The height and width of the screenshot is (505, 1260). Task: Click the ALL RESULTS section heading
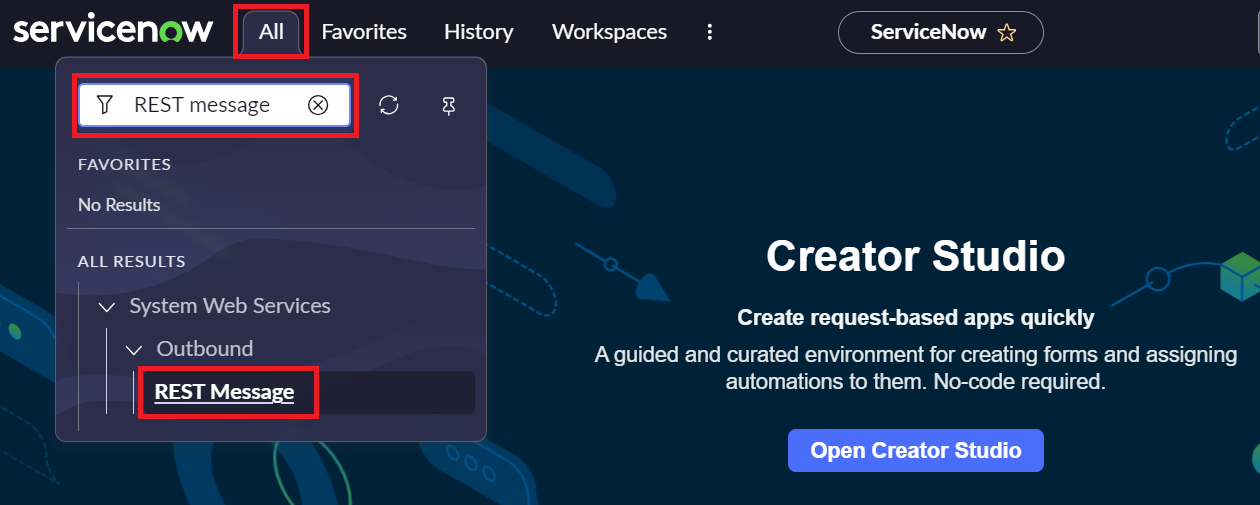pyautogui.click(x=132, y=261)
